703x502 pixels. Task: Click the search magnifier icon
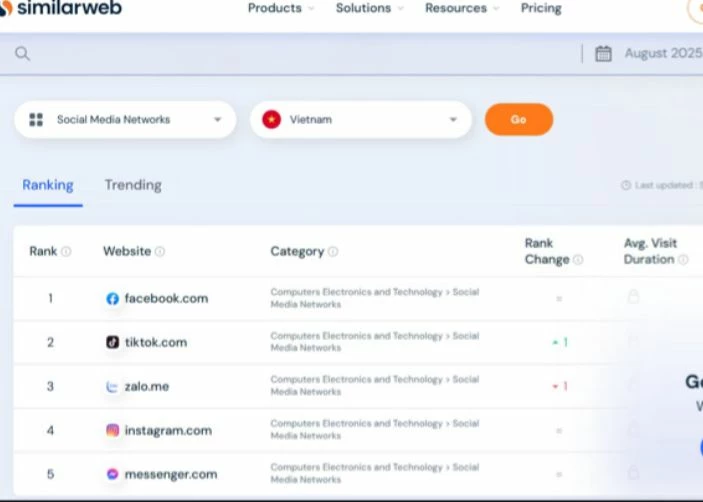(22, 54)
